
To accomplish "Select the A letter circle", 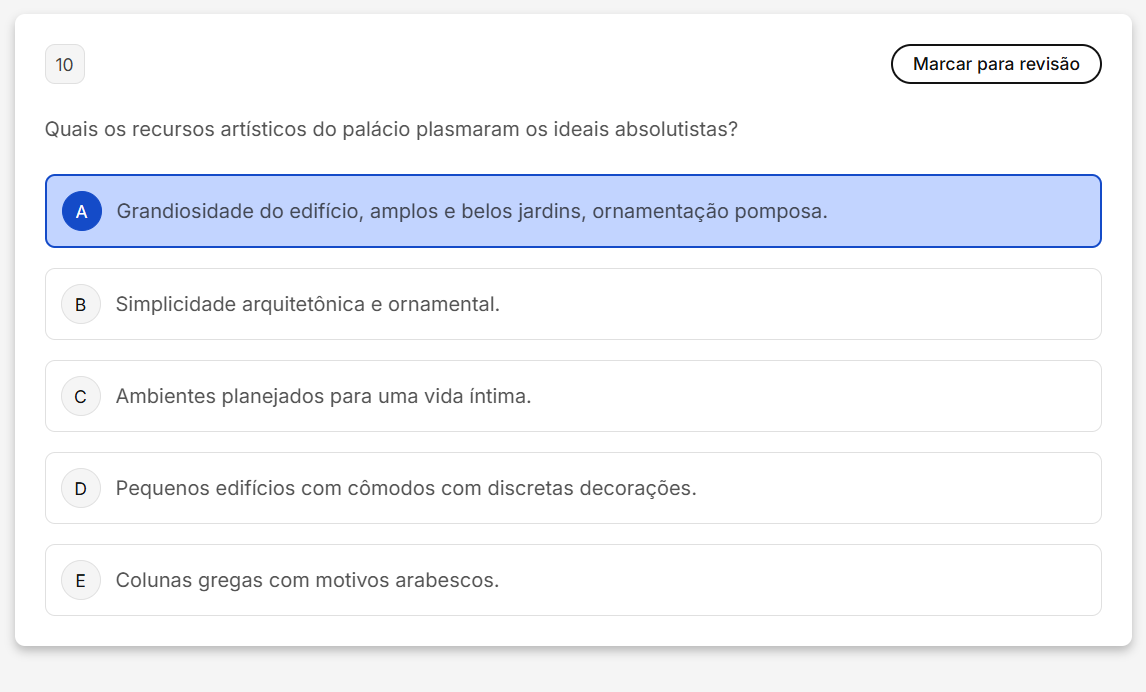I will coord(82,211).
